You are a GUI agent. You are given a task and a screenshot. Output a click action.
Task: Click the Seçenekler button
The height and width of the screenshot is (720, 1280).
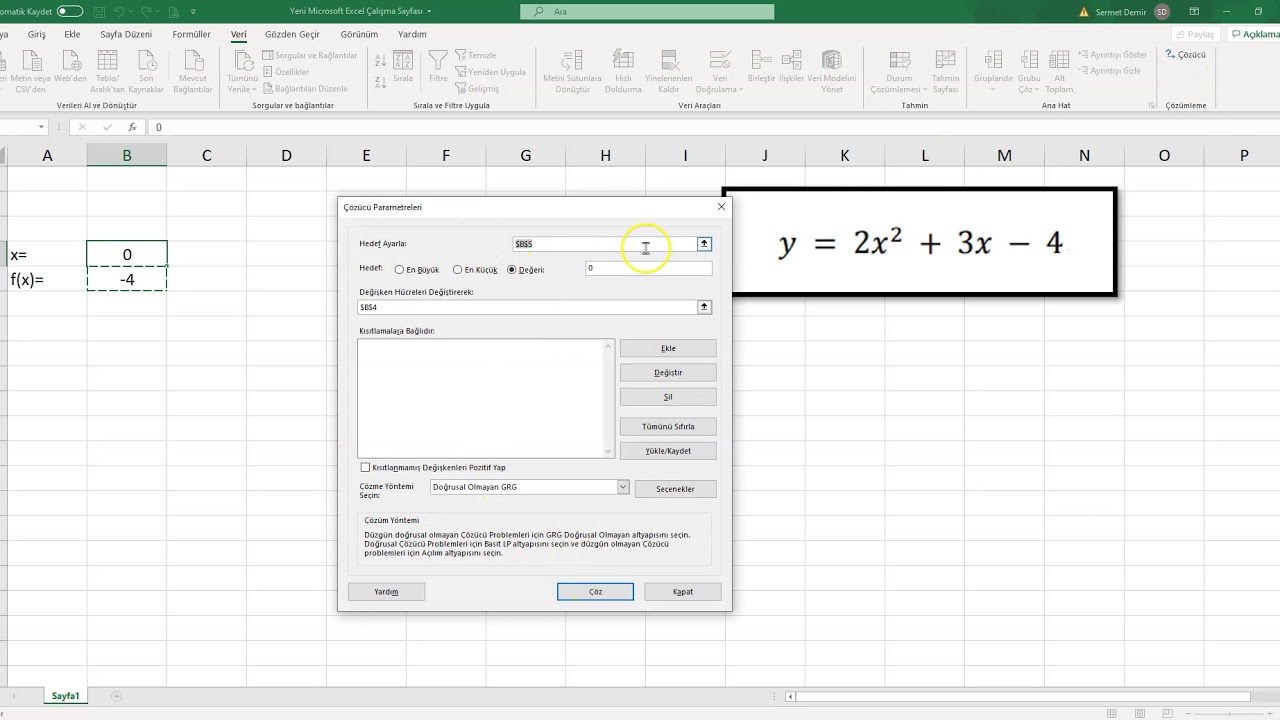click(675, 489)
